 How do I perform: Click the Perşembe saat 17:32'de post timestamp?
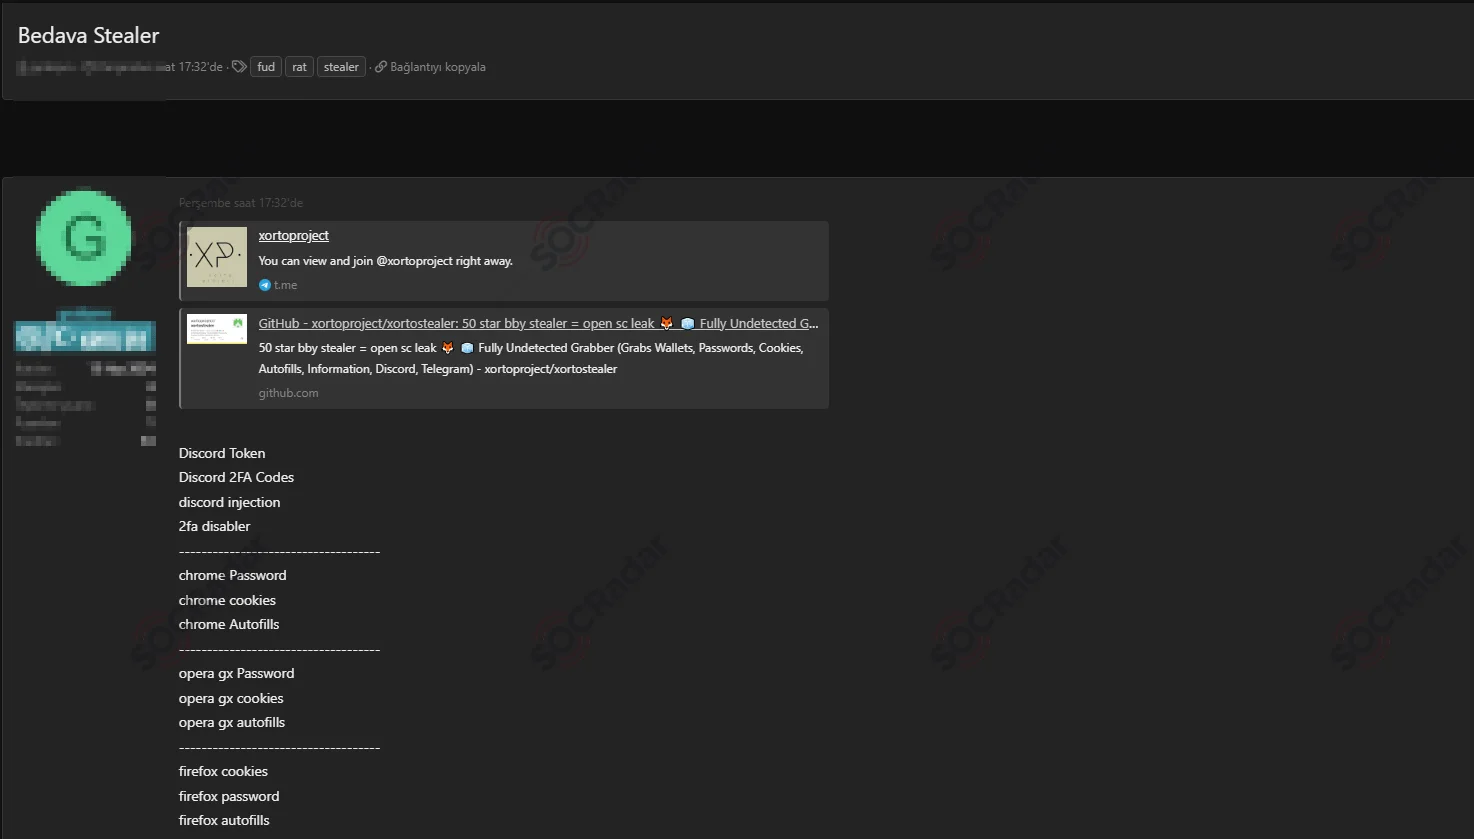coord(241,203)
